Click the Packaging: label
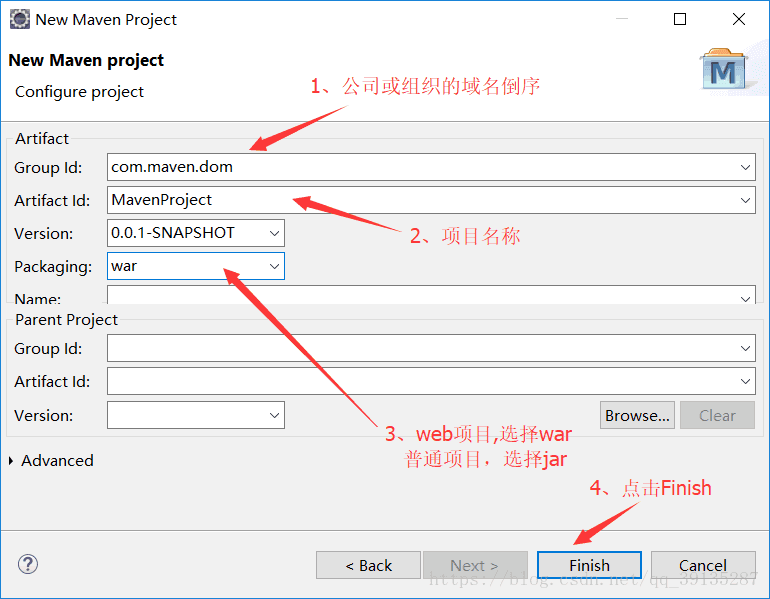The height and width of the screenshot is (599, 770). 53,267
